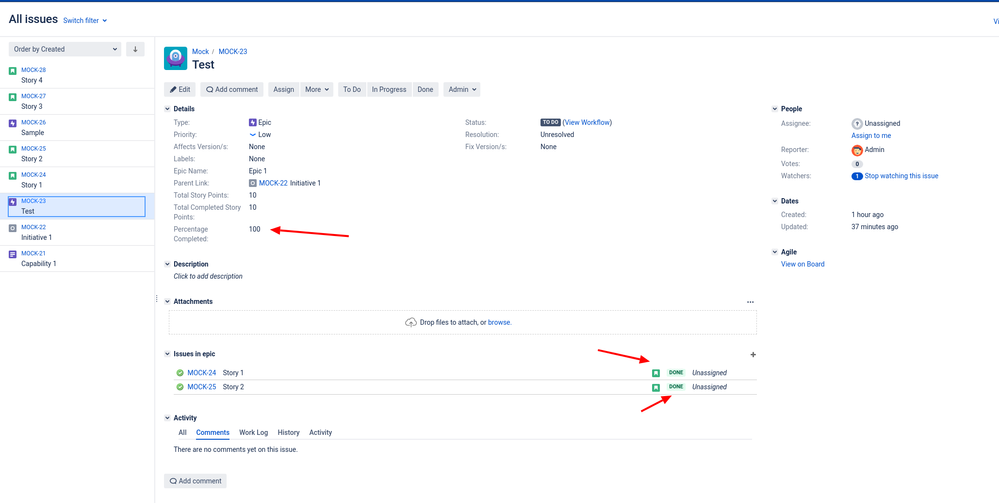Open the Order by Created dropdown

coord(65,49)
